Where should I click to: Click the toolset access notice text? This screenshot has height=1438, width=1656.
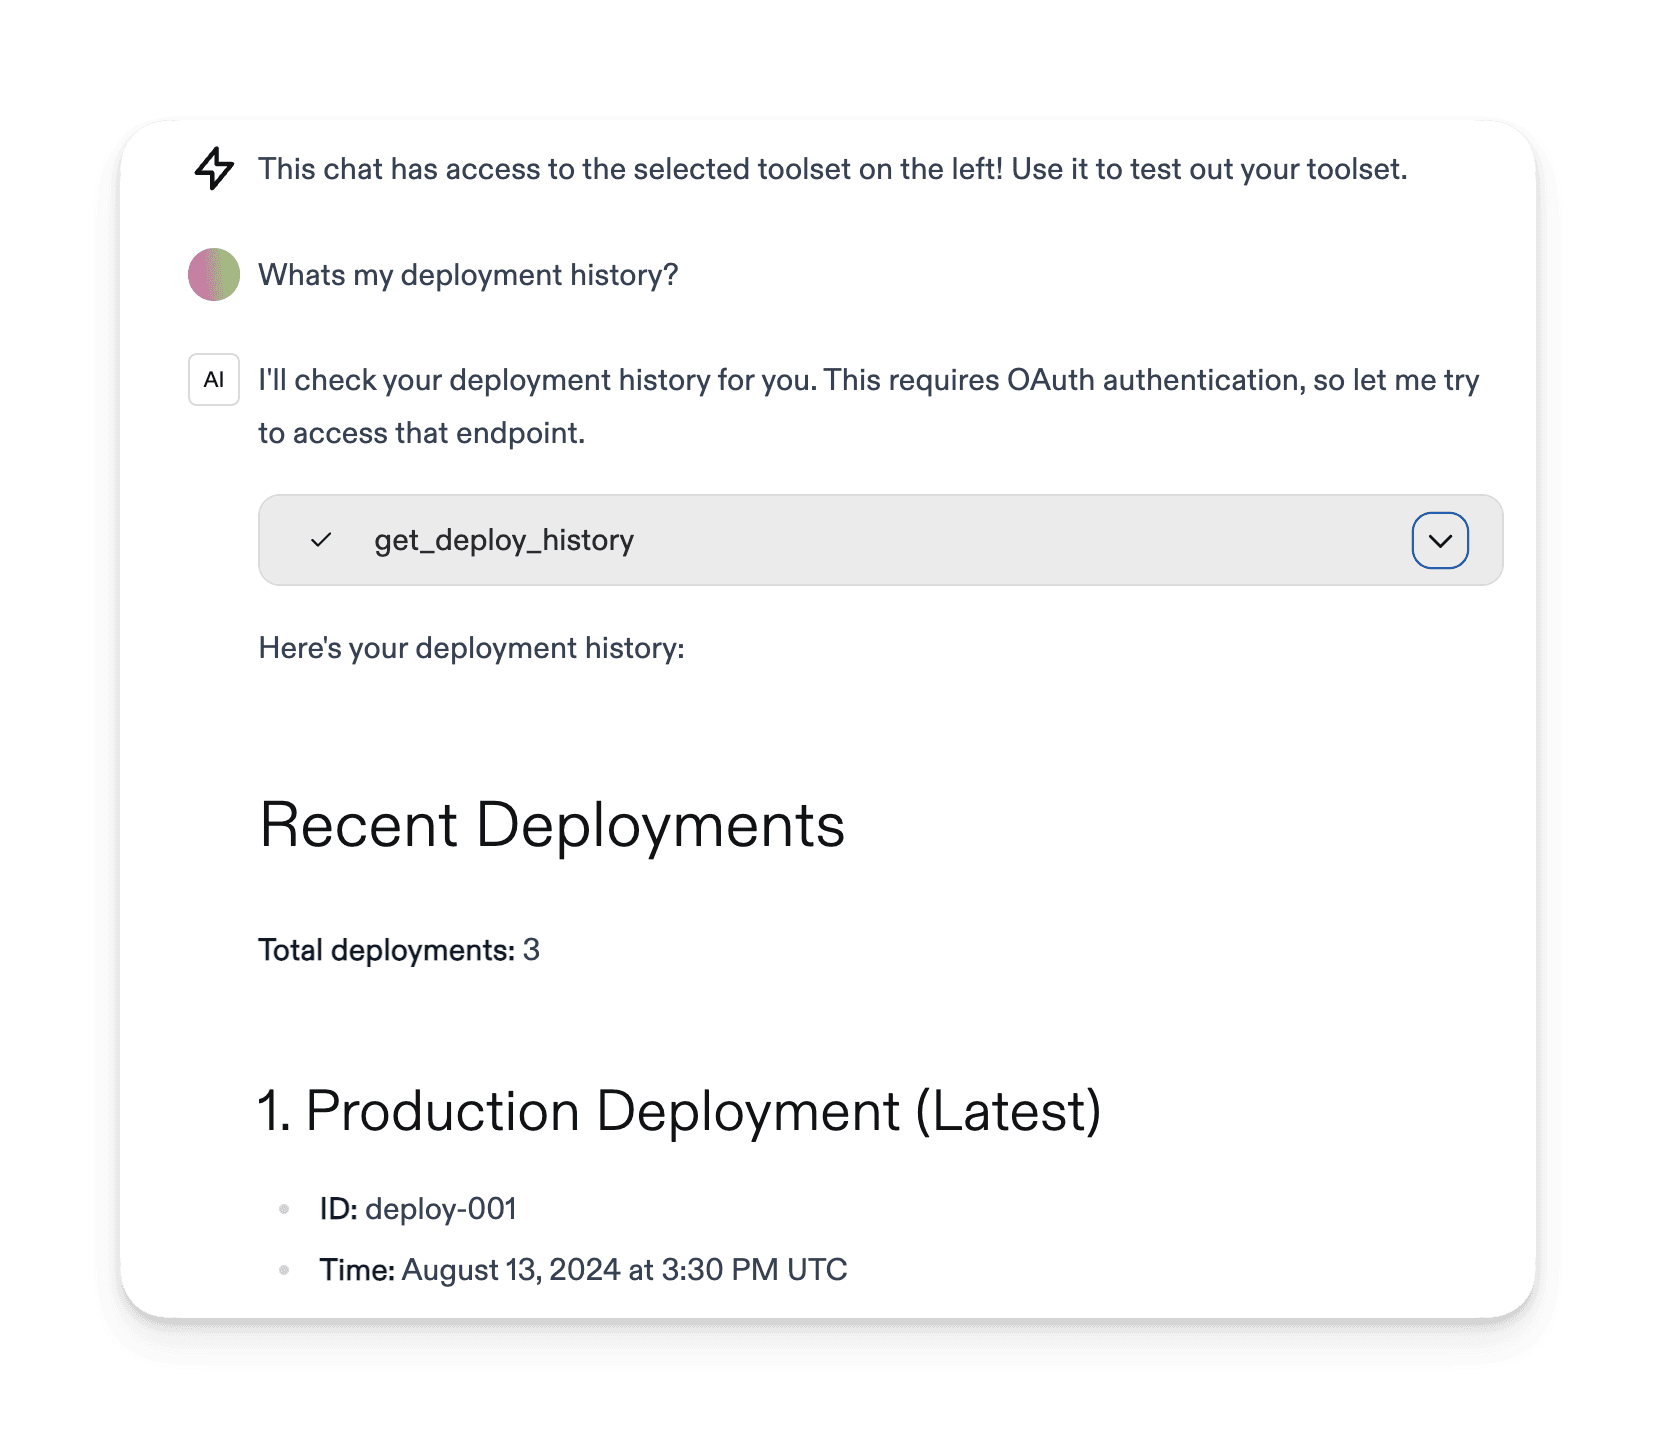pos(832,169)
